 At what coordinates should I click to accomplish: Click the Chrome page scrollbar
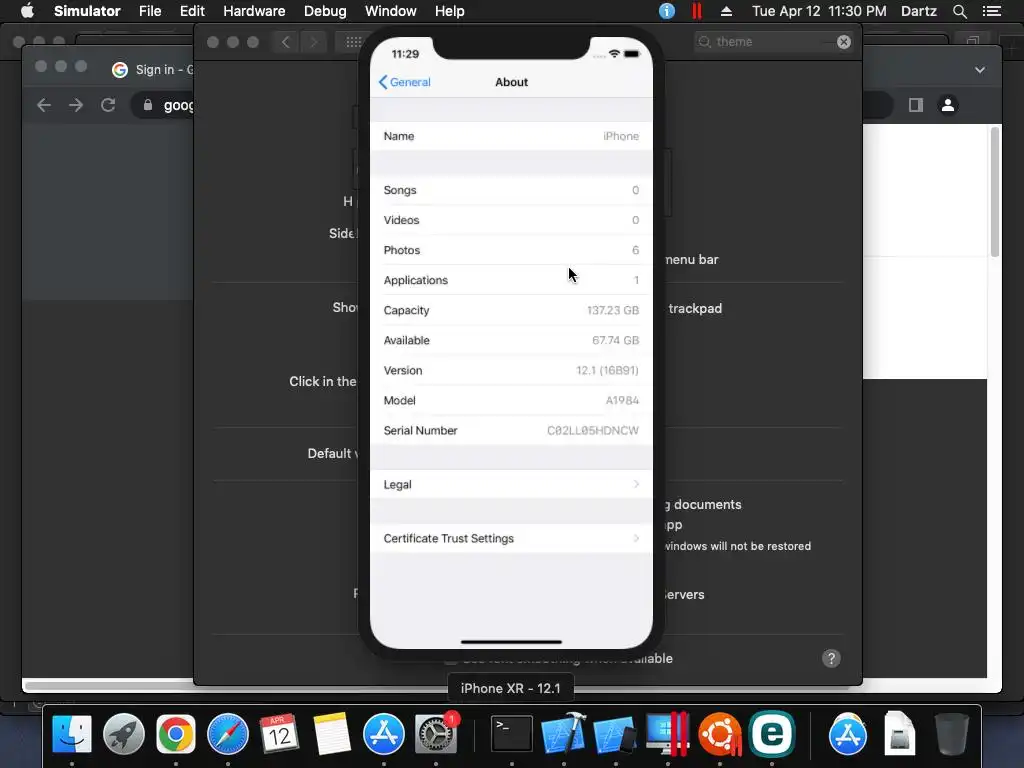coord(995,192)
